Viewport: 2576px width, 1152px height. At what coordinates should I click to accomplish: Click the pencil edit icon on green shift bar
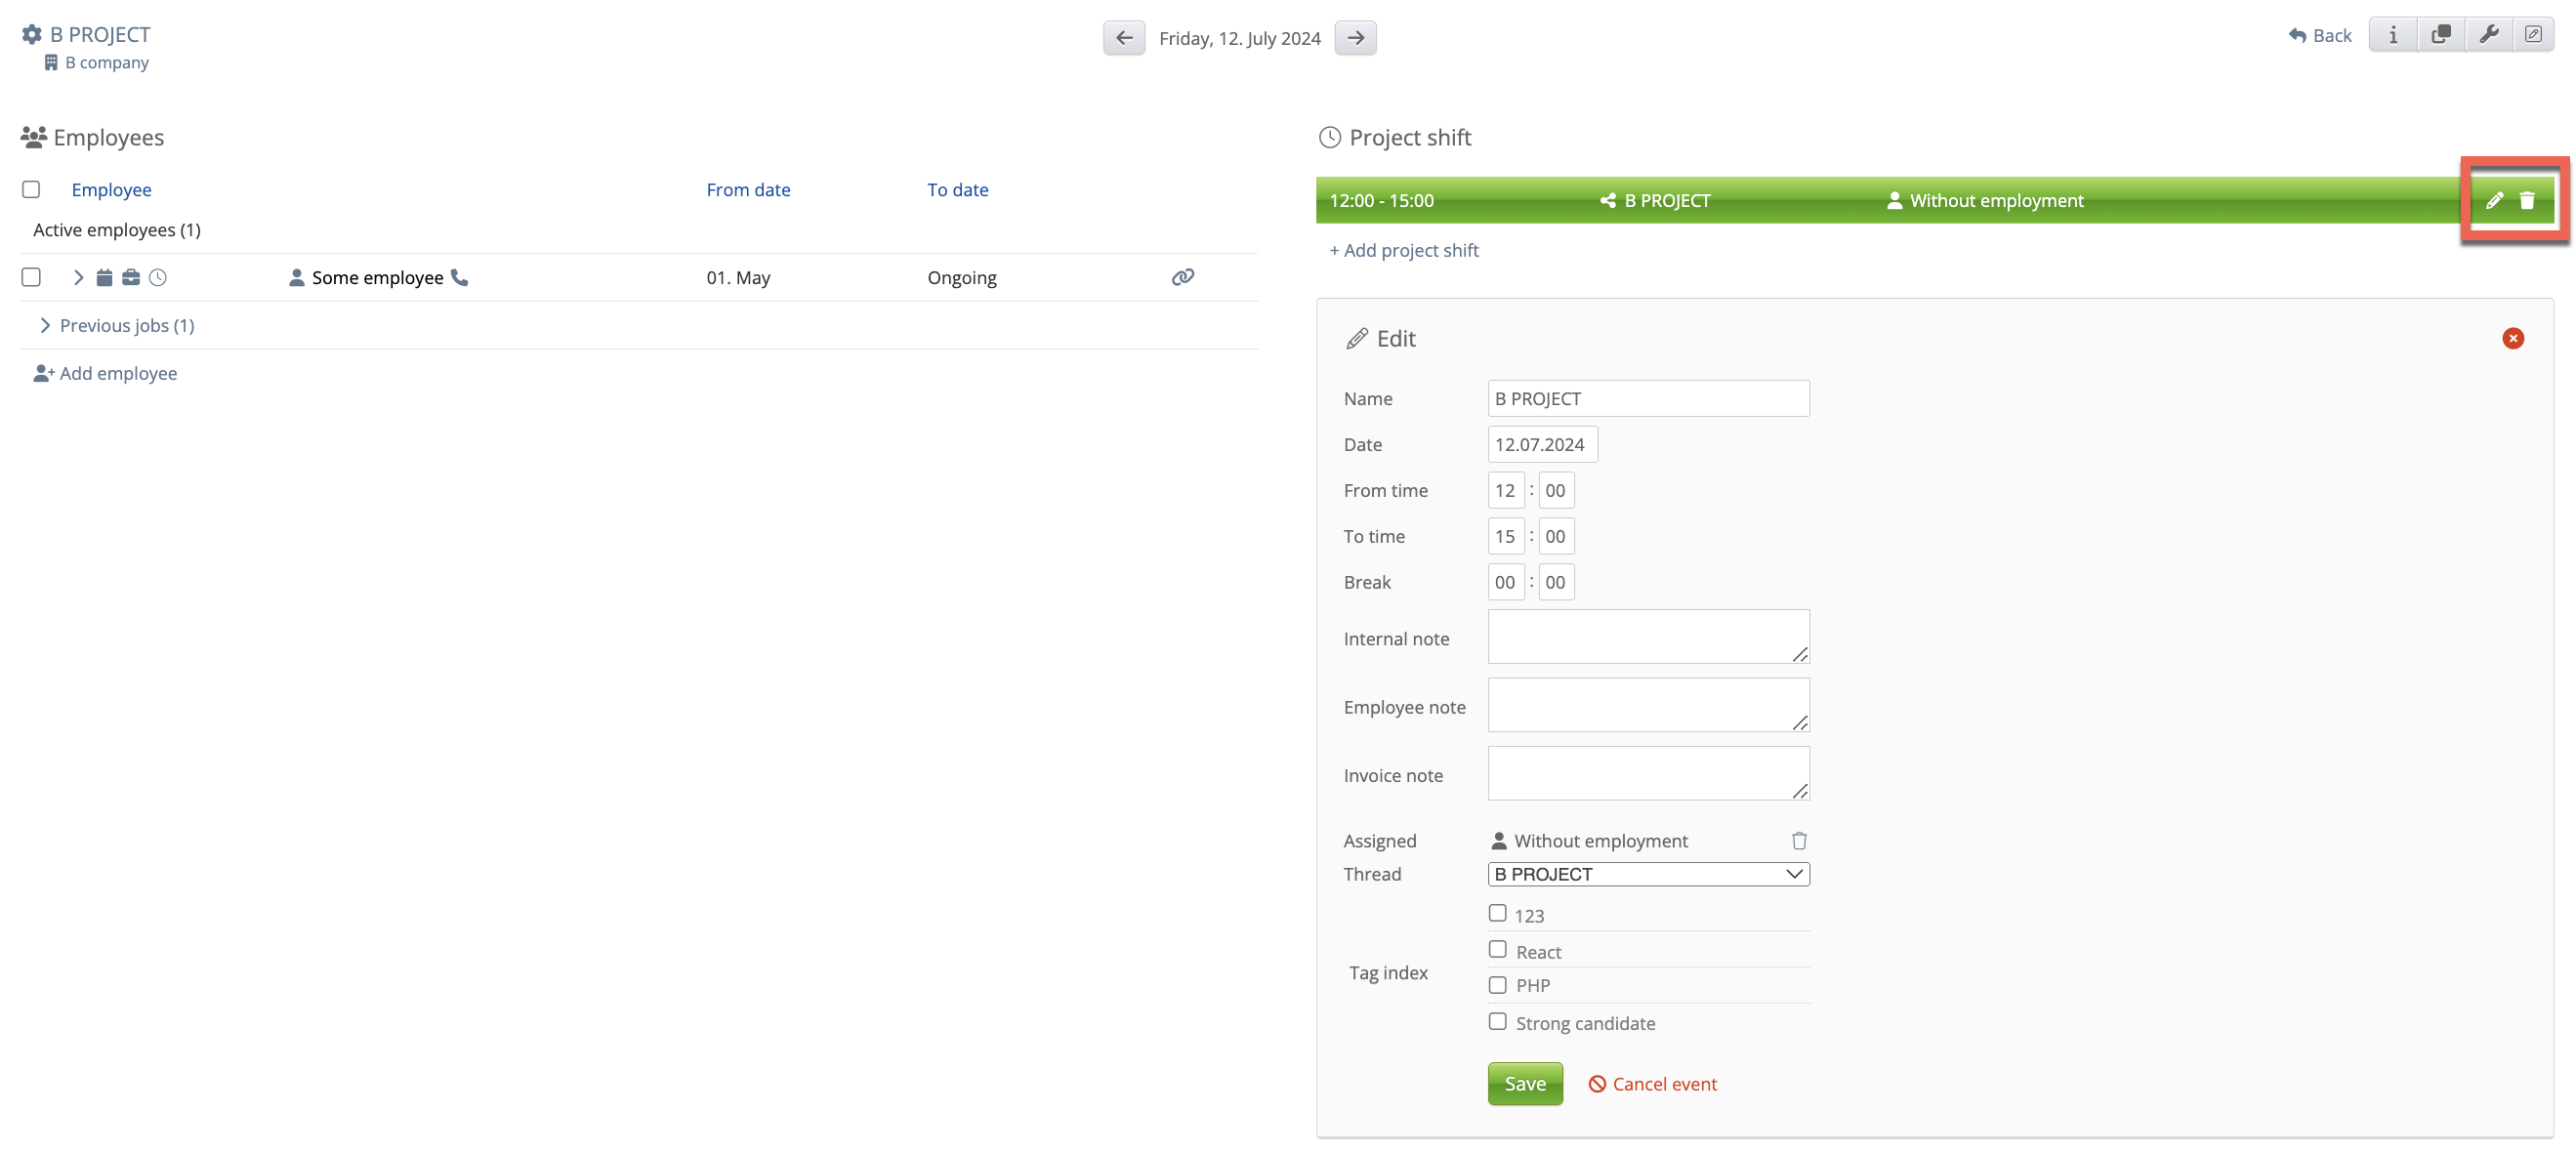pos(2494,200)
